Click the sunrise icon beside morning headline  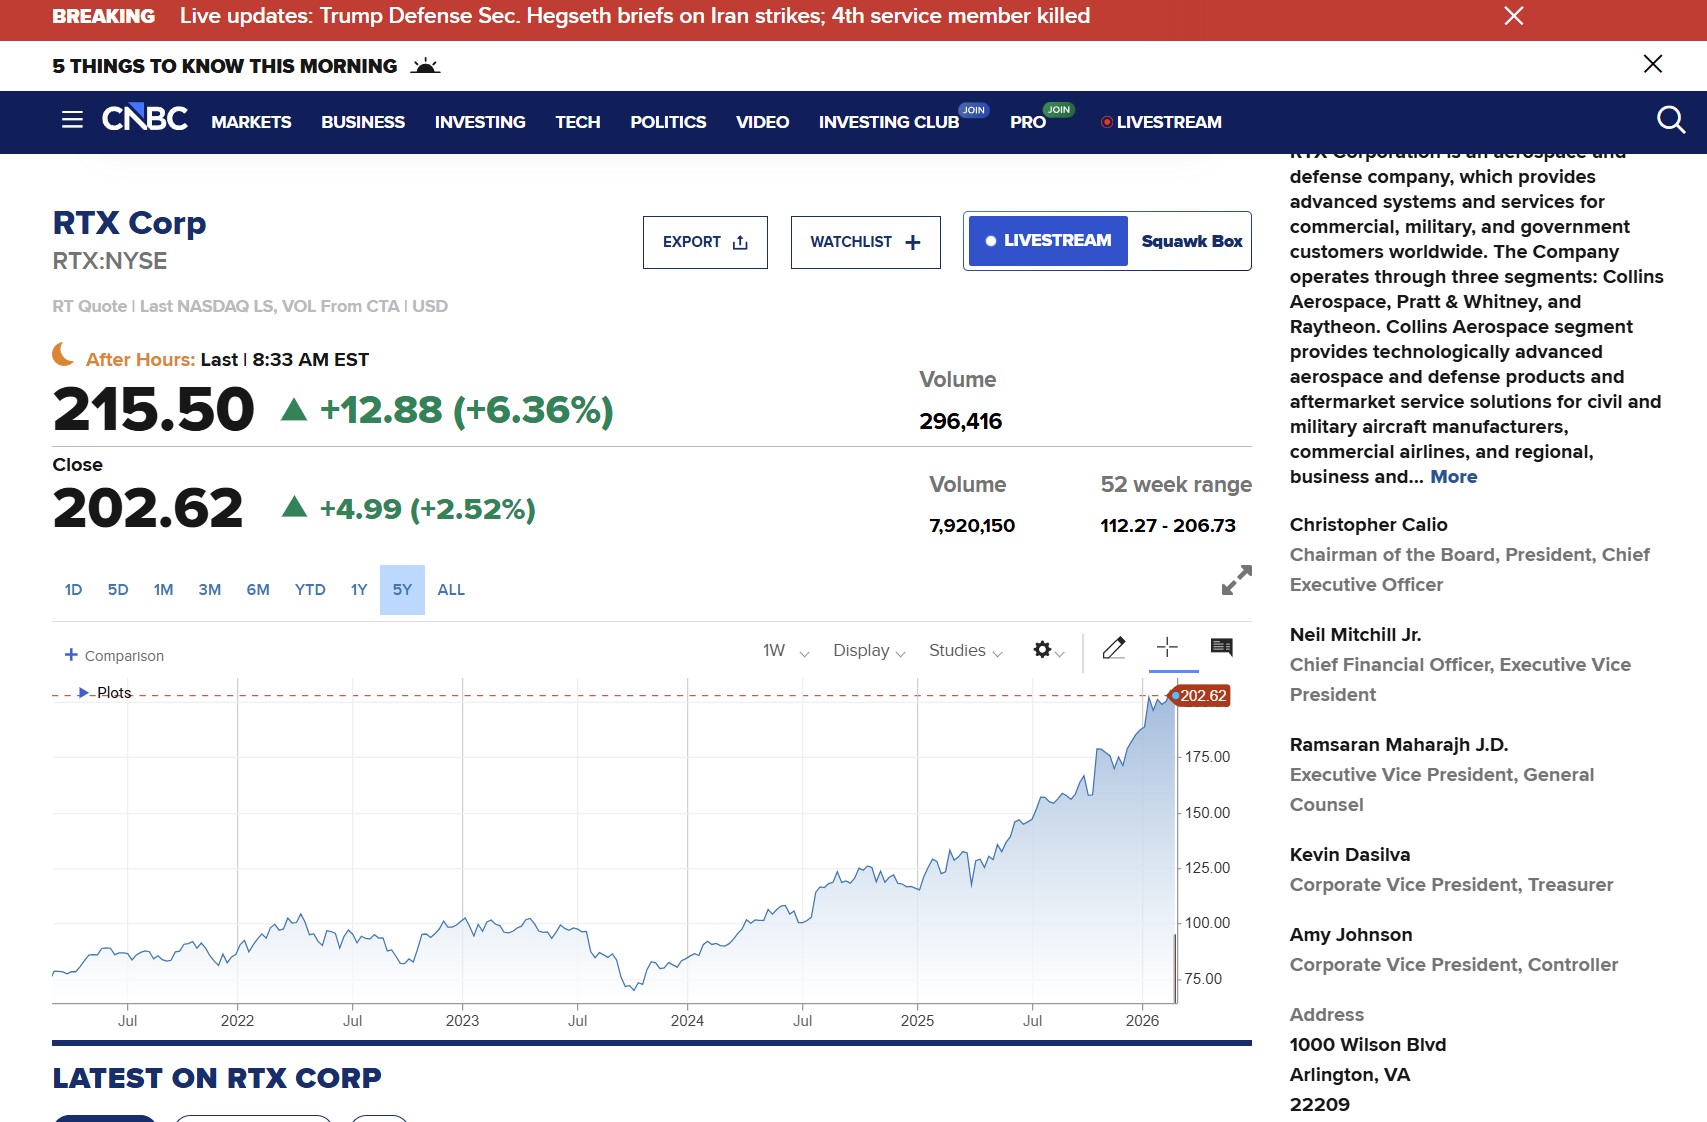coord(425,66)
